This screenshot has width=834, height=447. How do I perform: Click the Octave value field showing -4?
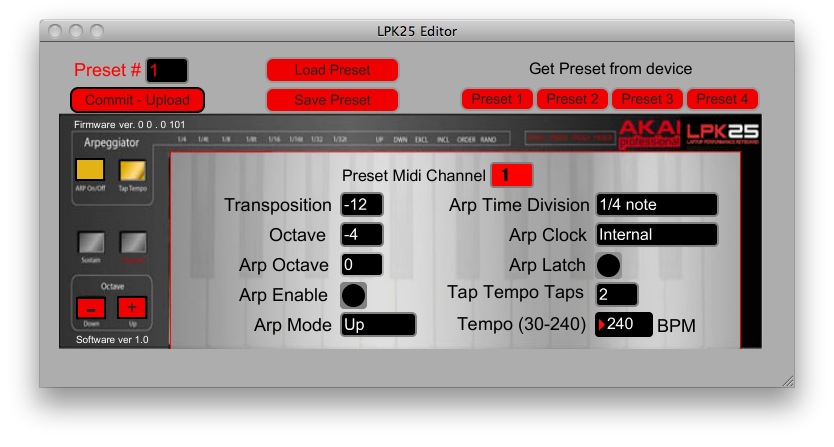click(362, 235)
